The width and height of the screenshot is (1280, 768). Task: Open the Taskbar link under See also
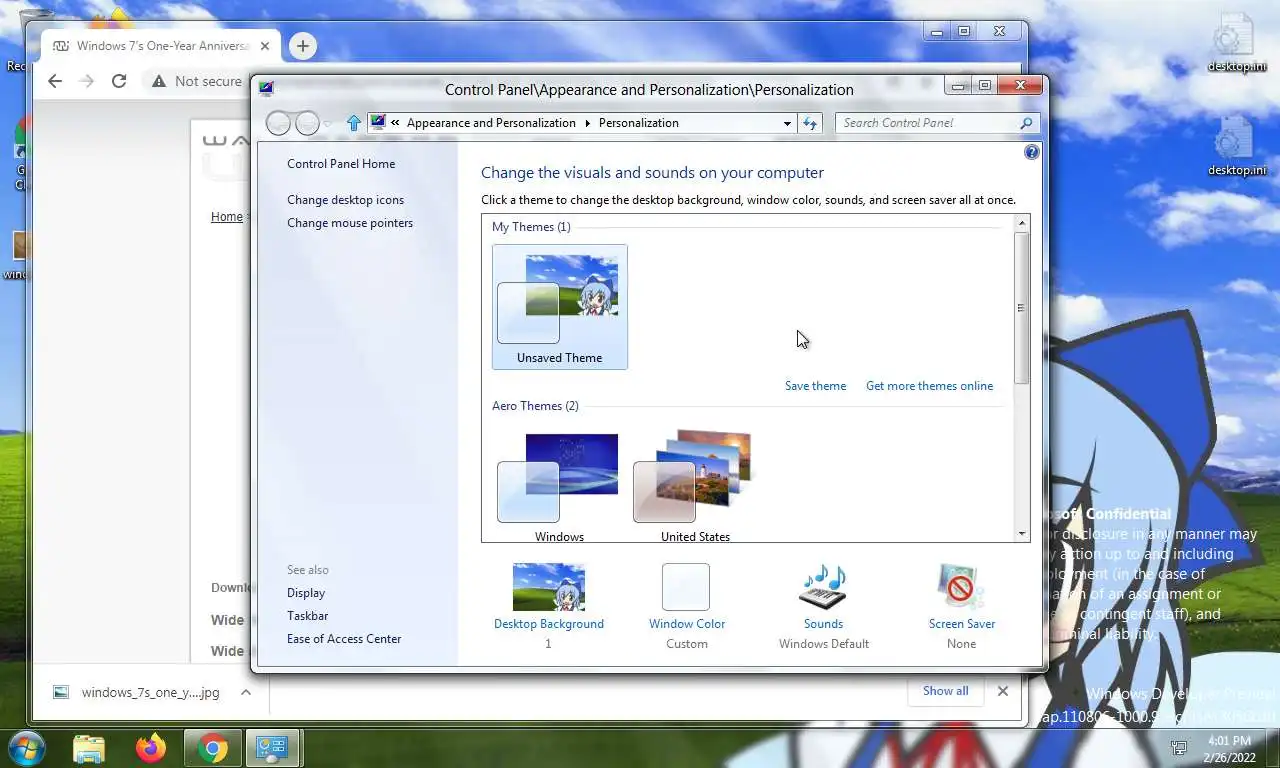[307, 616]
